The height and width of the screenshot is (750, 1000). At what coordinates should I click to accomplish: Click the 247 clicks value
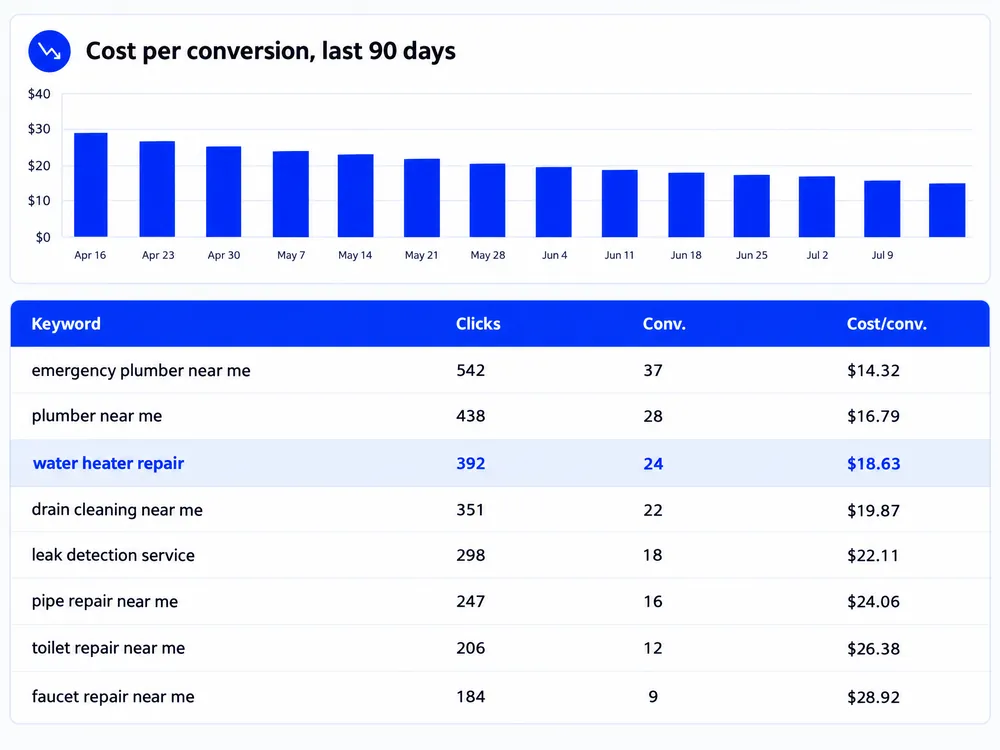point(471,601)
